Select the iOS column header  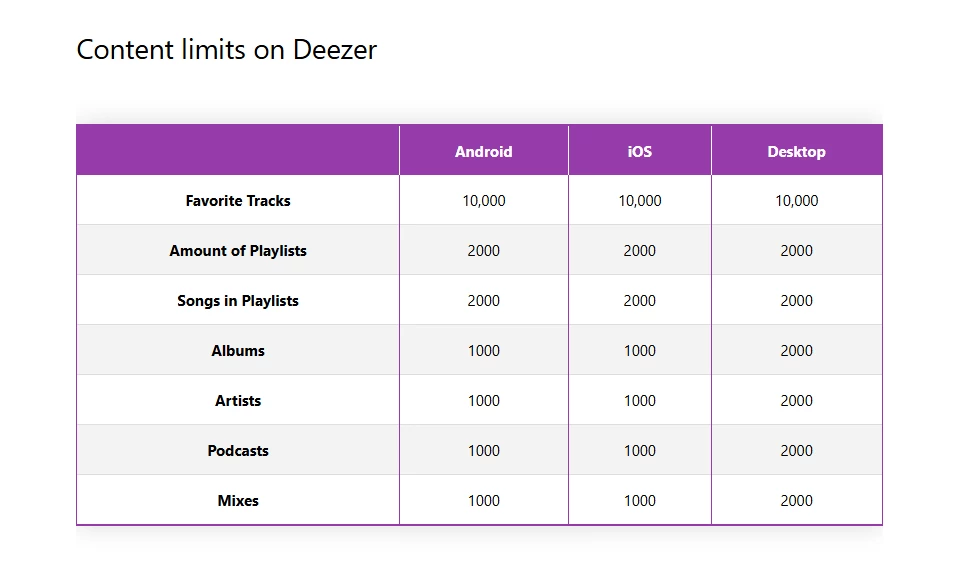[639, 152]
